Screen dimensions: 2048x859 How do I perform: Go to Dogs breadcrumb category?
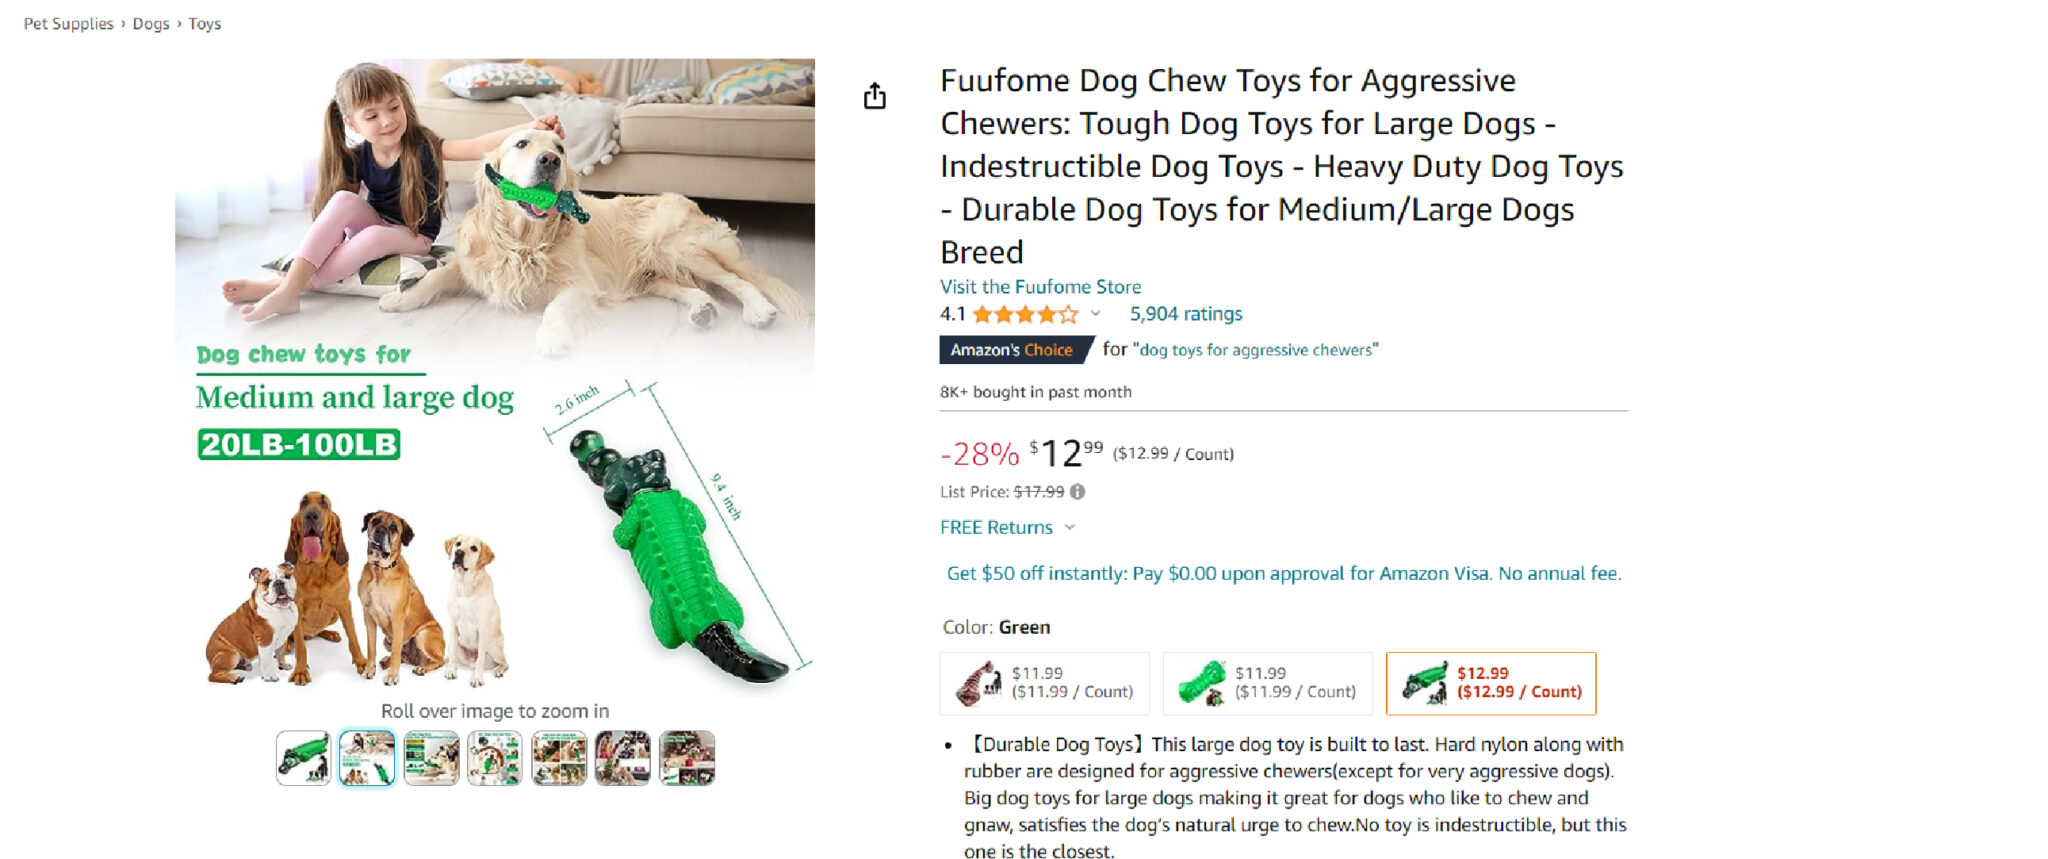(151, 24)
